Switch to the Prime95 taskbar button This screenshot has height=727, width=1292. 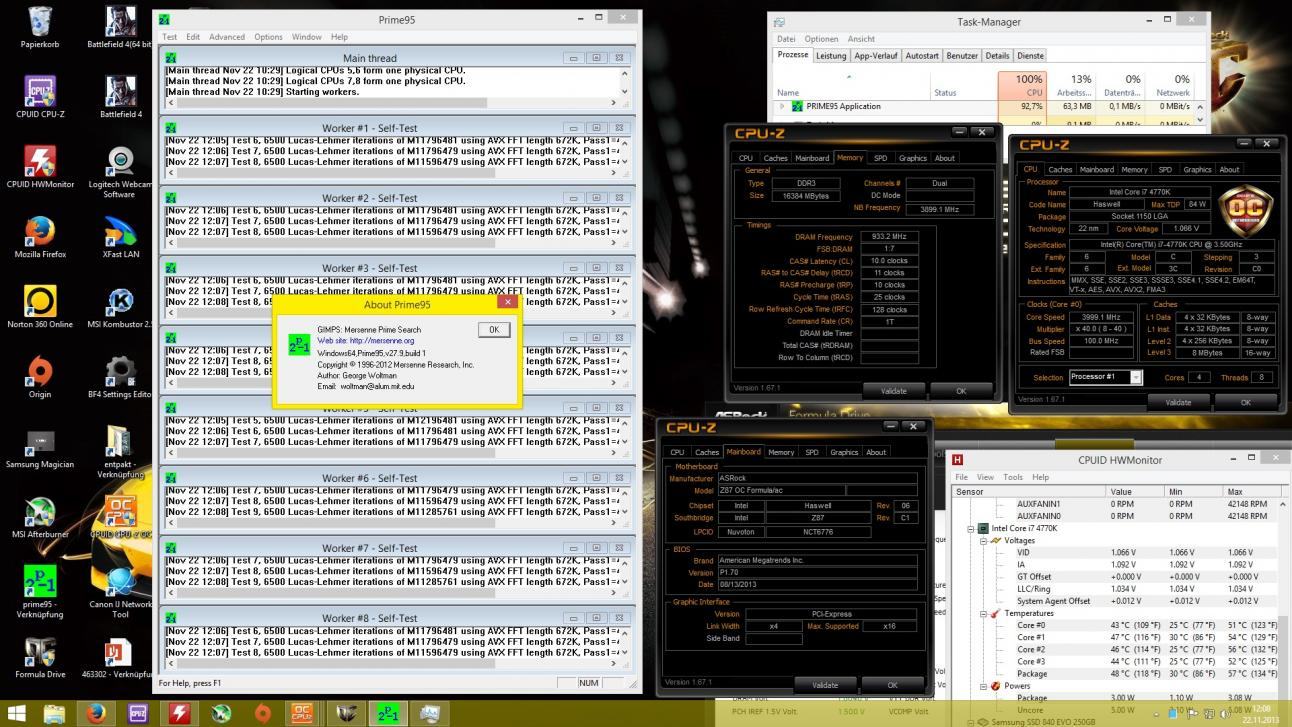pos(386,713)
